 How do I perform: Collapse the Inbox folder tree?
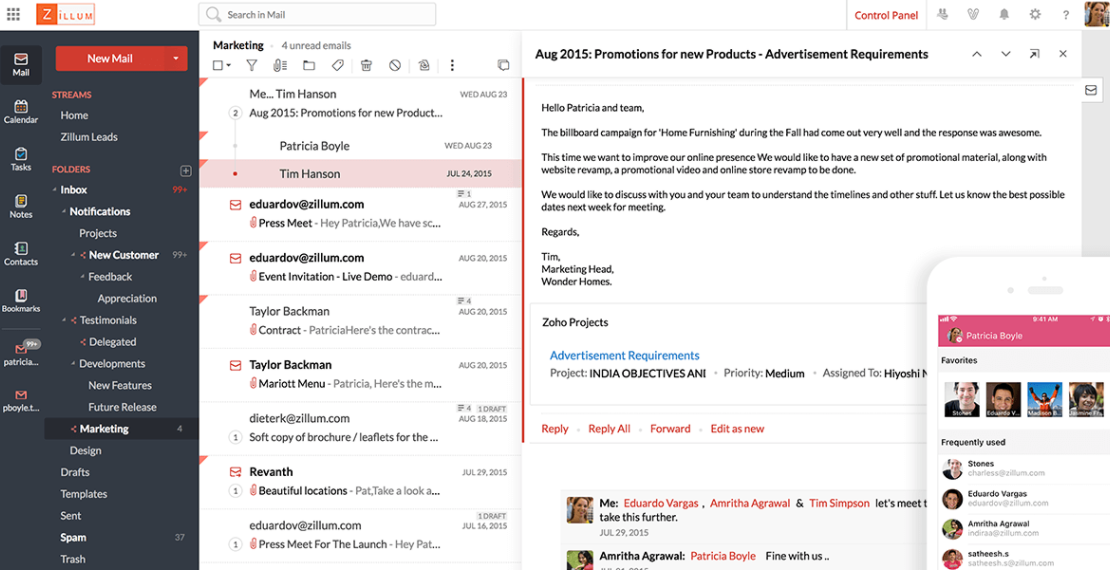pos(53,190)
